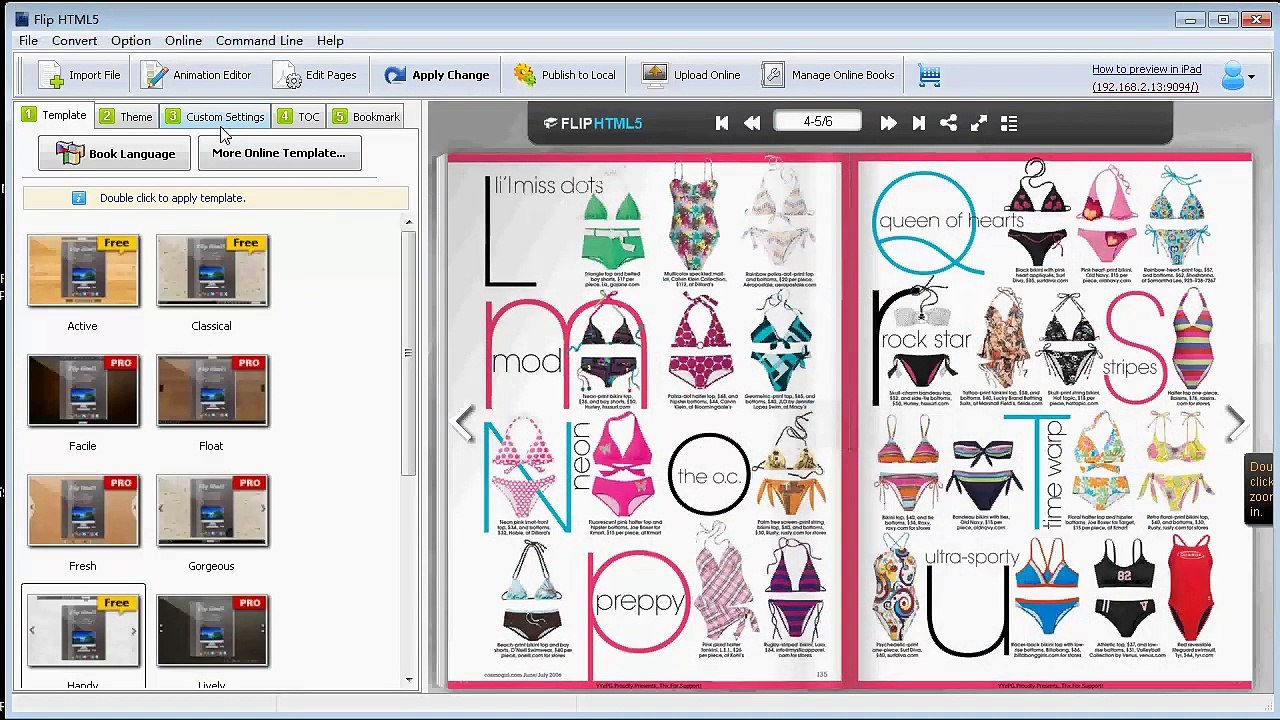Open the account dropdown arrow

pos(1251,77)
